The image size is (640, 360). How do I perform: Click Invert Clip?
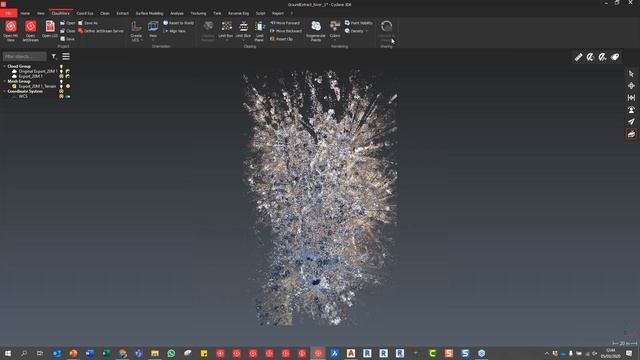coord(282,39)
